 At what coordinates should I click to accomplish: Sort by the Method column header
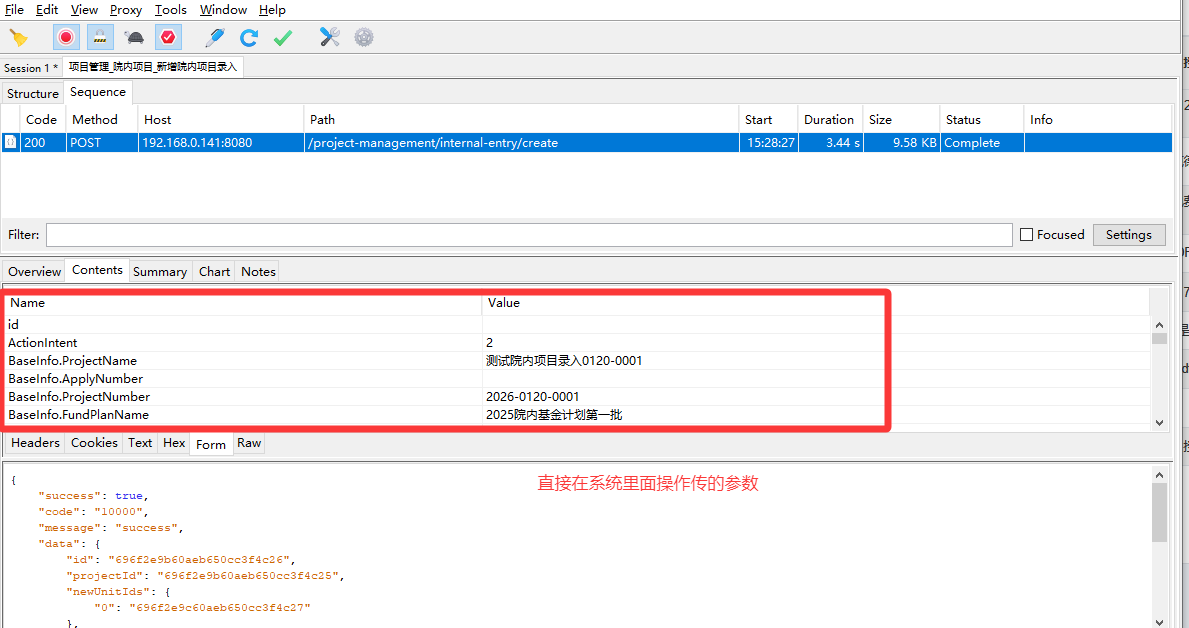coord(102,120)
